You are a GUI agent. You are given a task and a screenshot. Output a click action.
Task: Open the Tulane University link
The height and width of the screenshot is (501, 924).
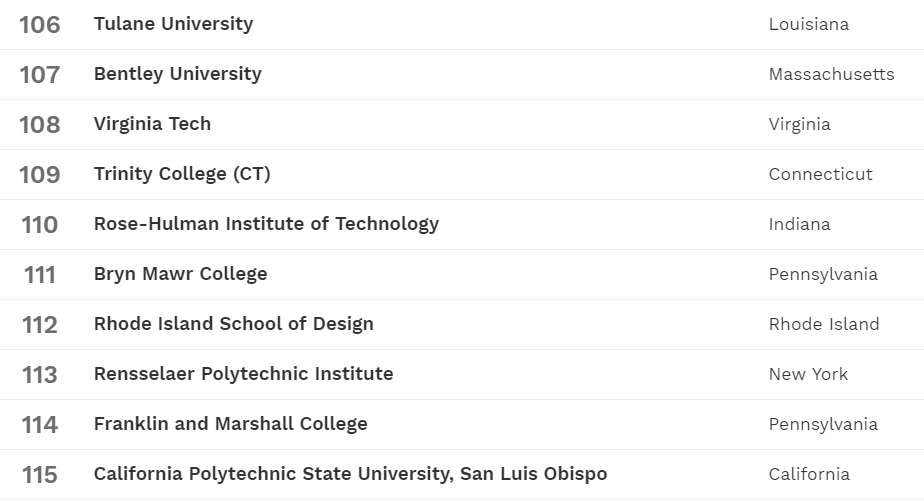pyautogui.click(x=173, y=24)
